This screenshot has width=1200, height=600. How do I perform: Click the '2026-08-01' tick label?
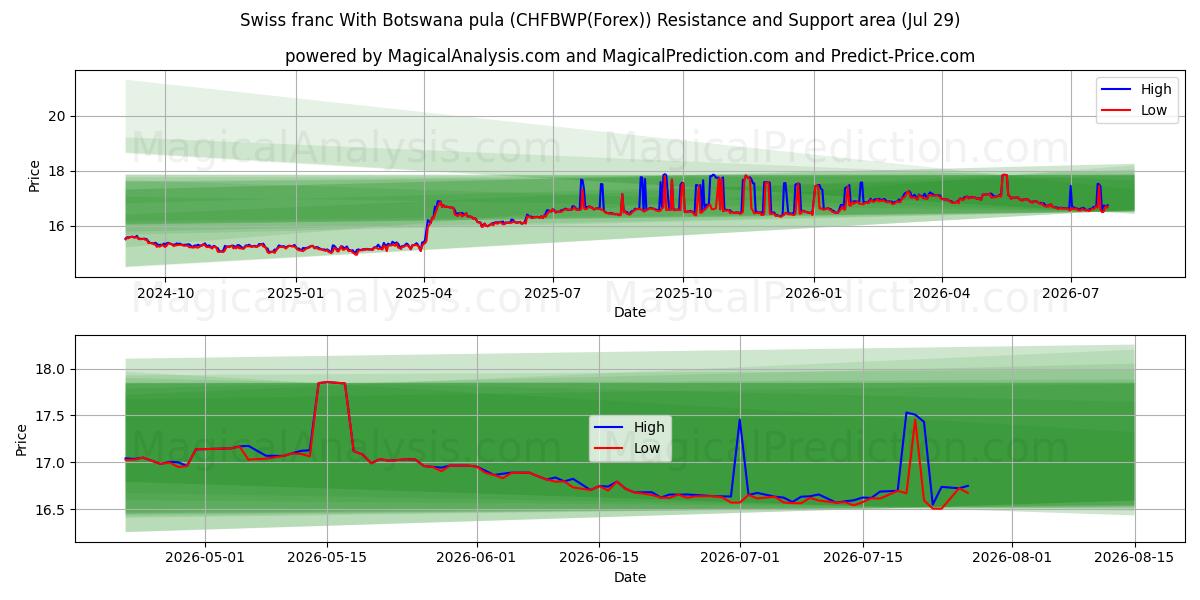point(1011,558)
